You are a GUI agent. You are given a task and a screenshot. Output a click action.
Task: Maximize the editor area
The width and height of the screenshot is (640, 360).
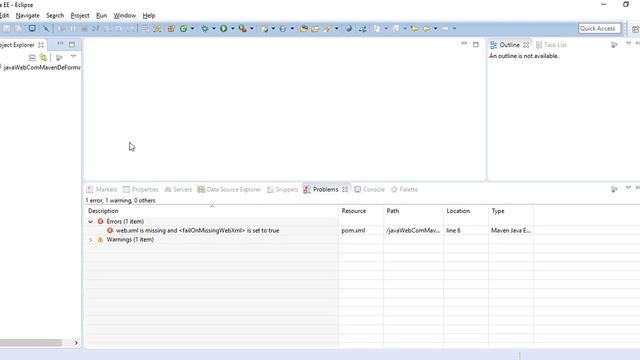tap(476, 44)
